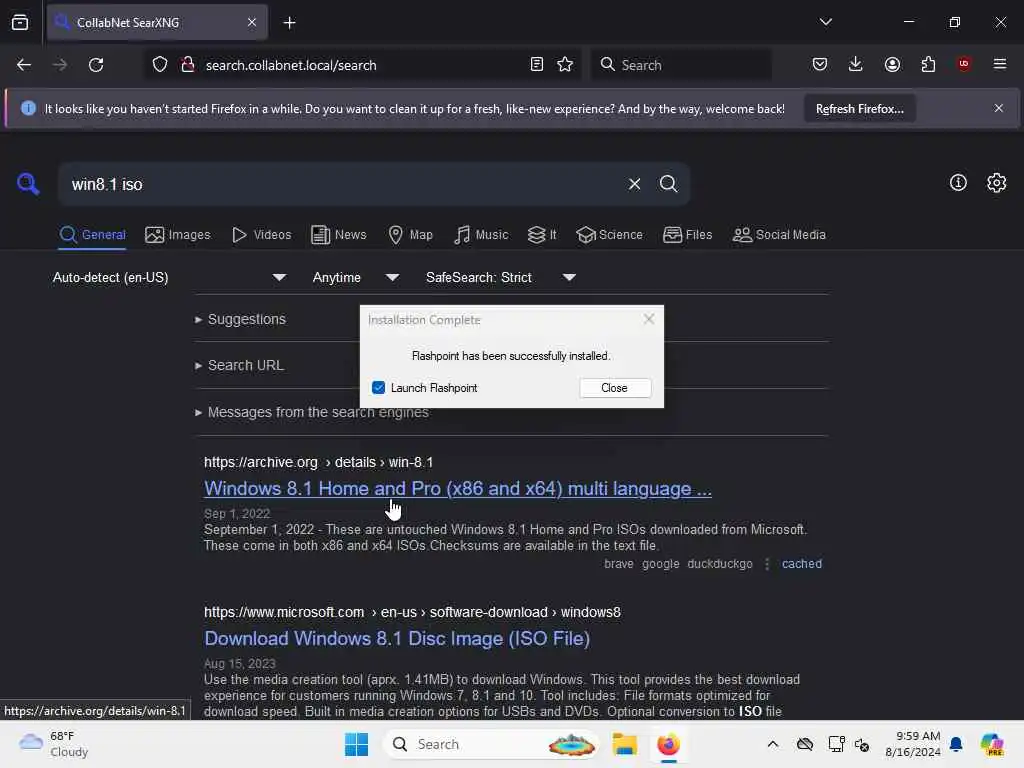Viewport: 1024px width, 768px height.
Task: Toggle reader view icon in address bar
Action: point(536,65)
